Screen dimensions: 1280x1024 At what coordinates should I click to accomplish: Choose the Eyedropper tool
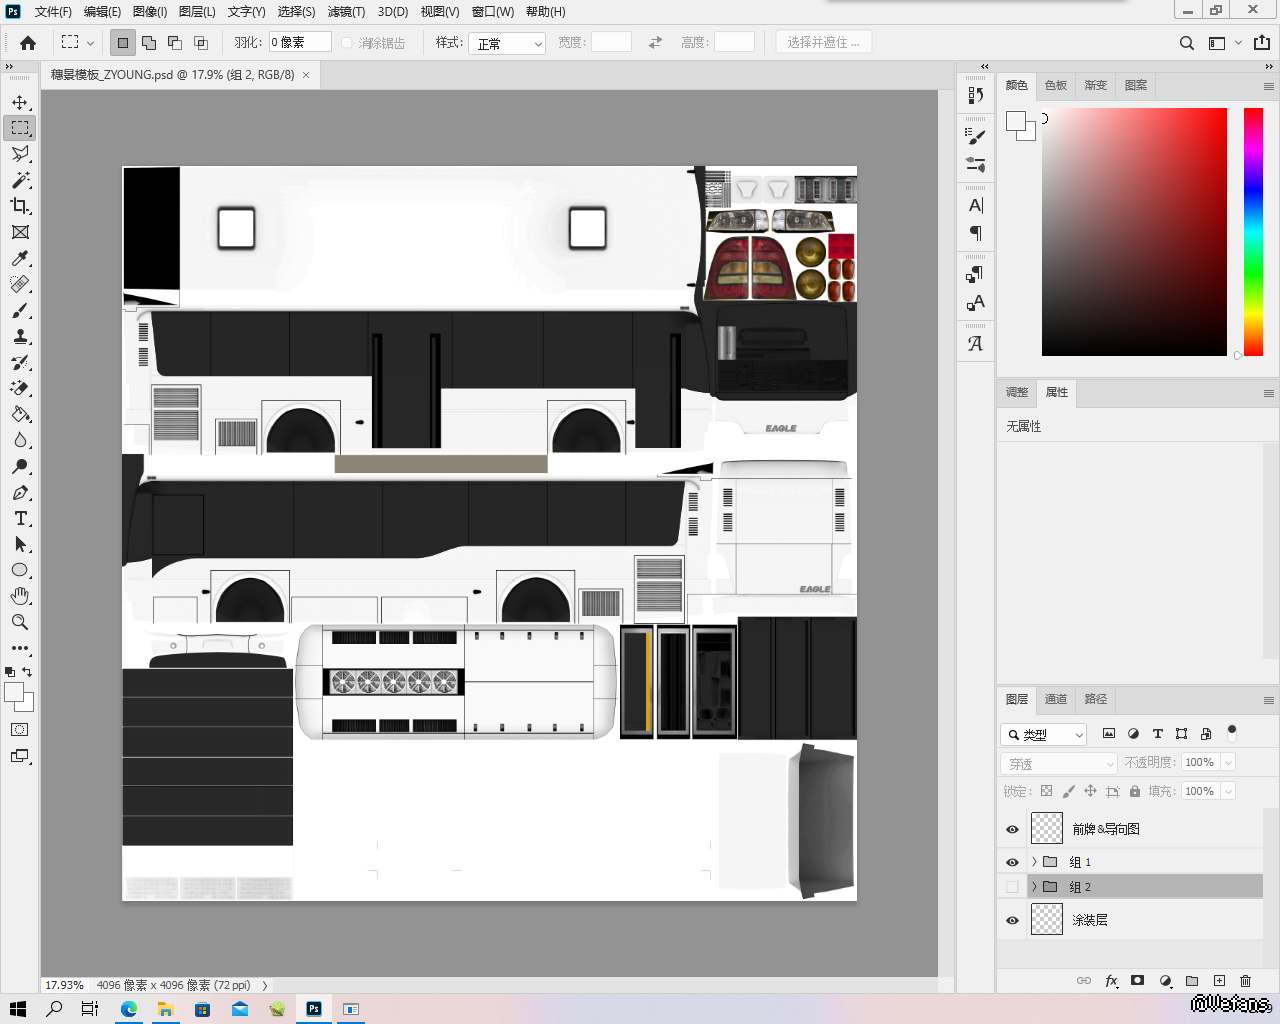pyautogui.click(x=20, y=258)
